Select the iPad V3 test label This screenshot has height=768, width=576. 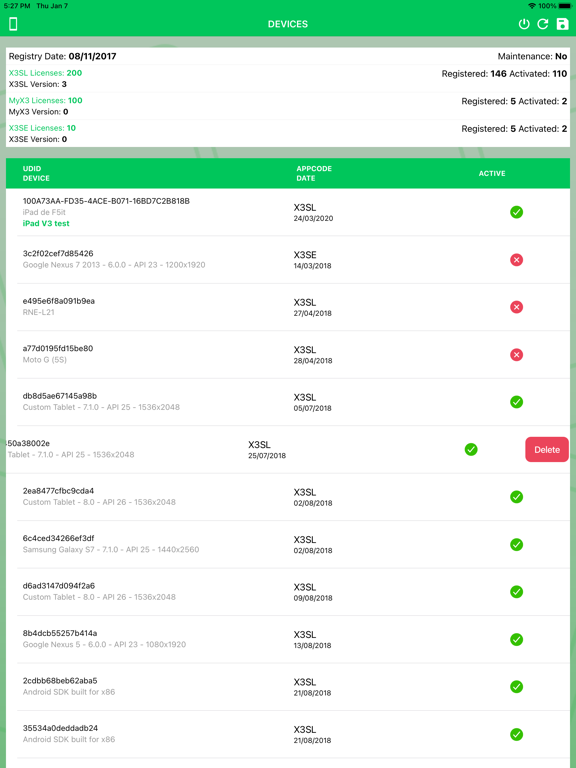point(46,223)
